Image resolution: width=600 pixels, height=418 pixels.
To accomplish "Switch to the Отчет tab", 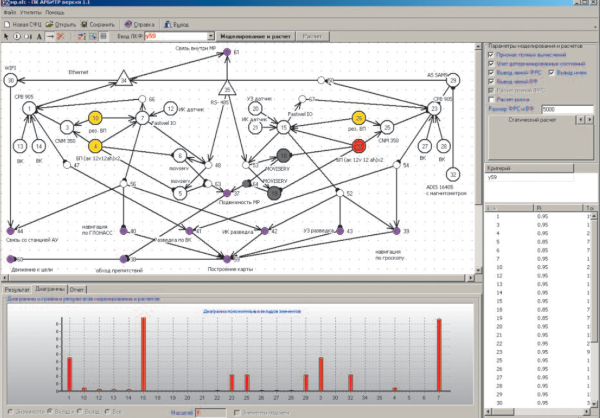I will (77, 290).
